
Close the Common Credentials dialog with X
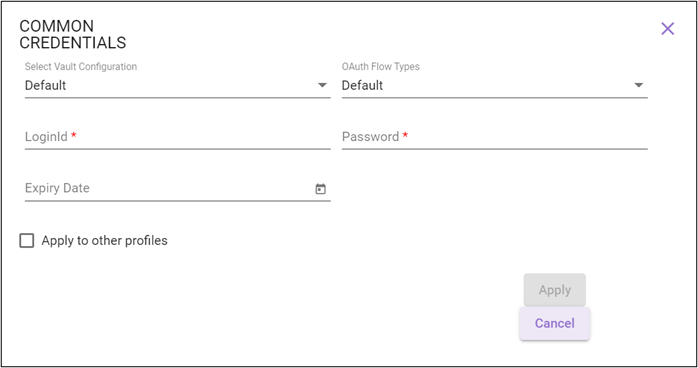[x=667, y=28]
